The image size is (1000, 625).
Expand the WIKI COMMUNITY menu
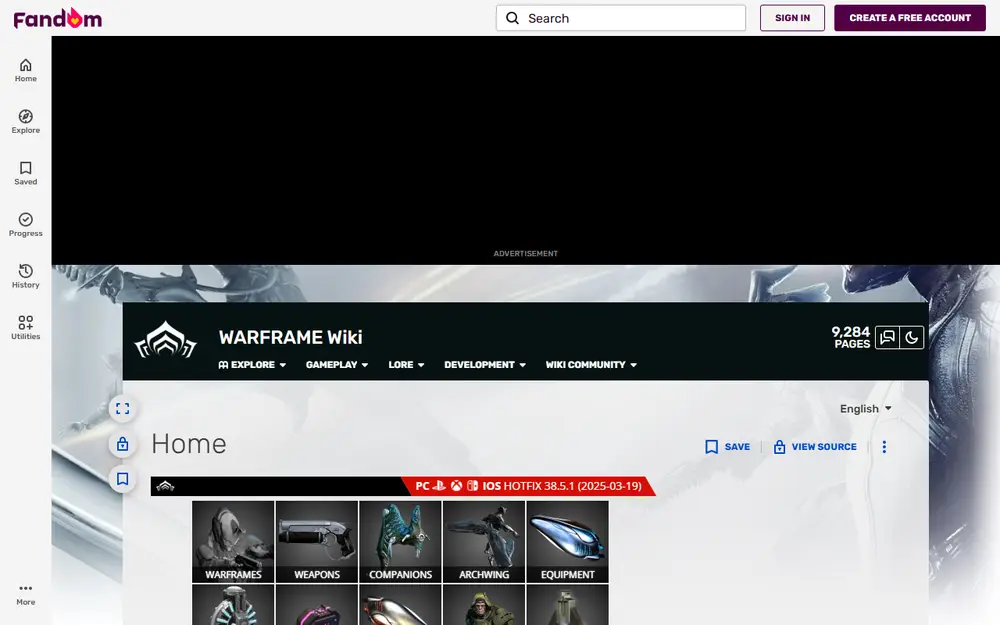point(591,365)
